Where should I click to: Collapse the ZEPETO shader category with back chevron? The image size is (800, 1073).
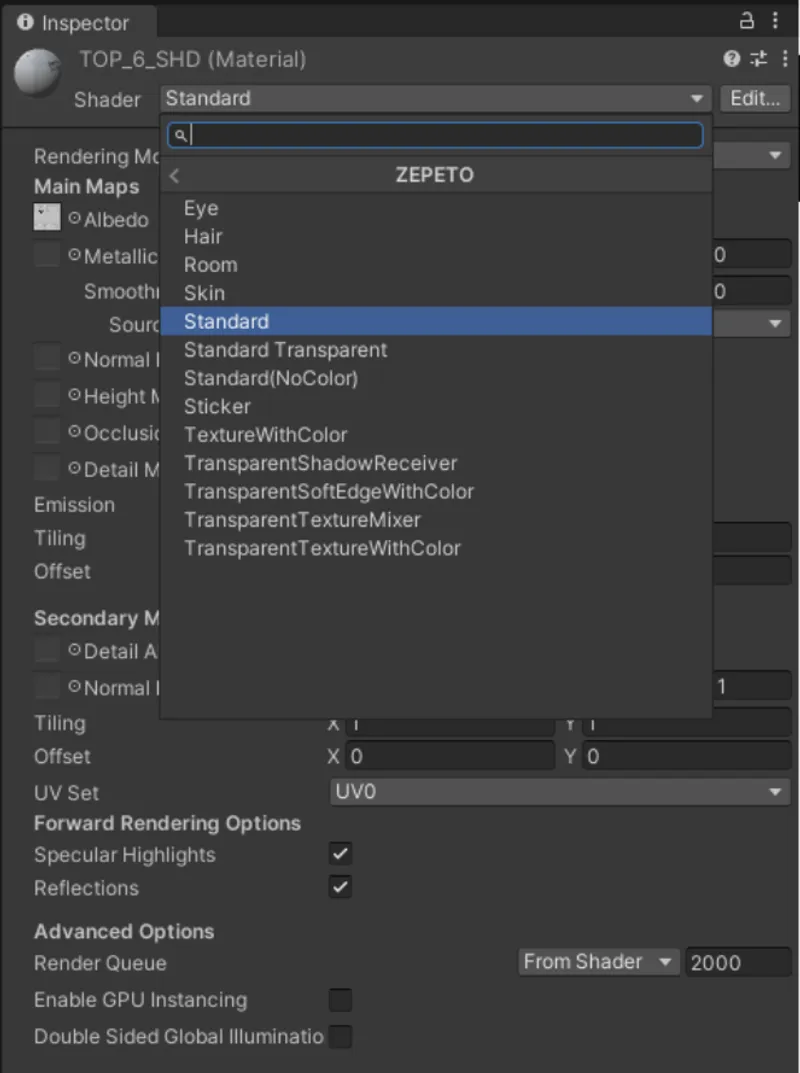174,175
